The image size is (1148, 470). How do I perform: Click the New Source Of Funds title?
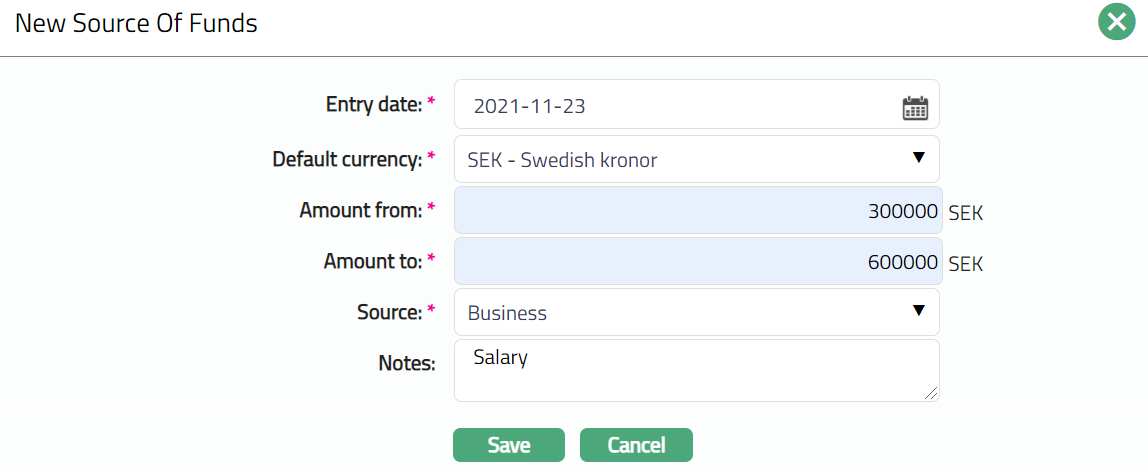pyautogui.click(x=136, y=23)
